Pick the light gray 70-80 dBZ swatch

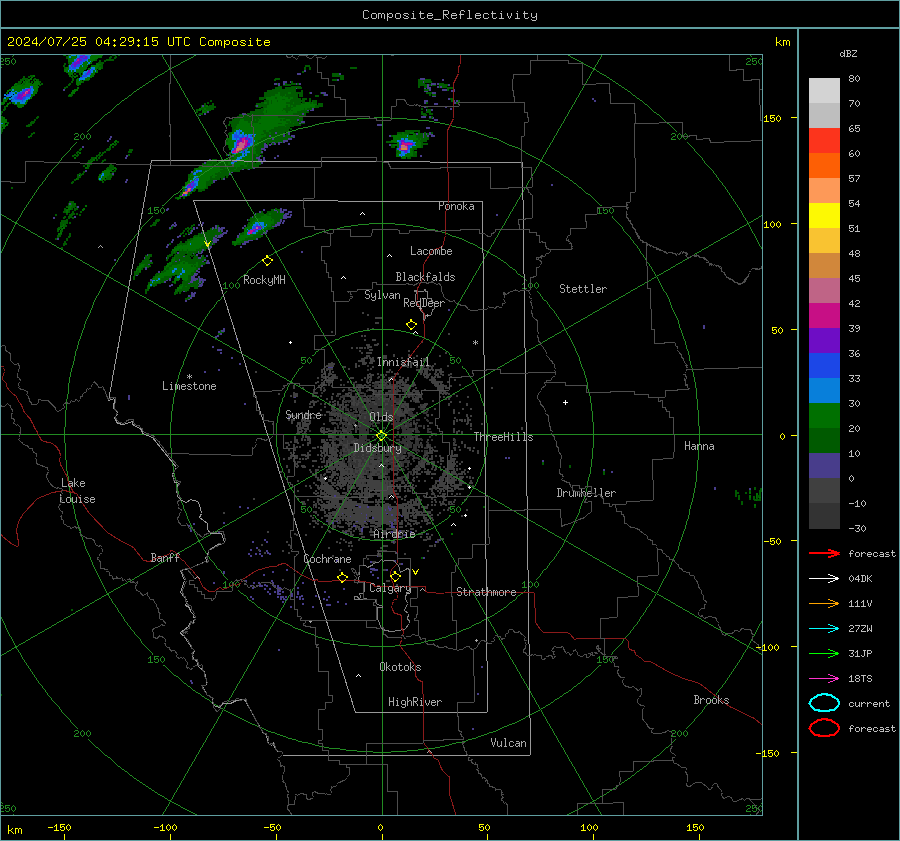click(x=824, y=91)
